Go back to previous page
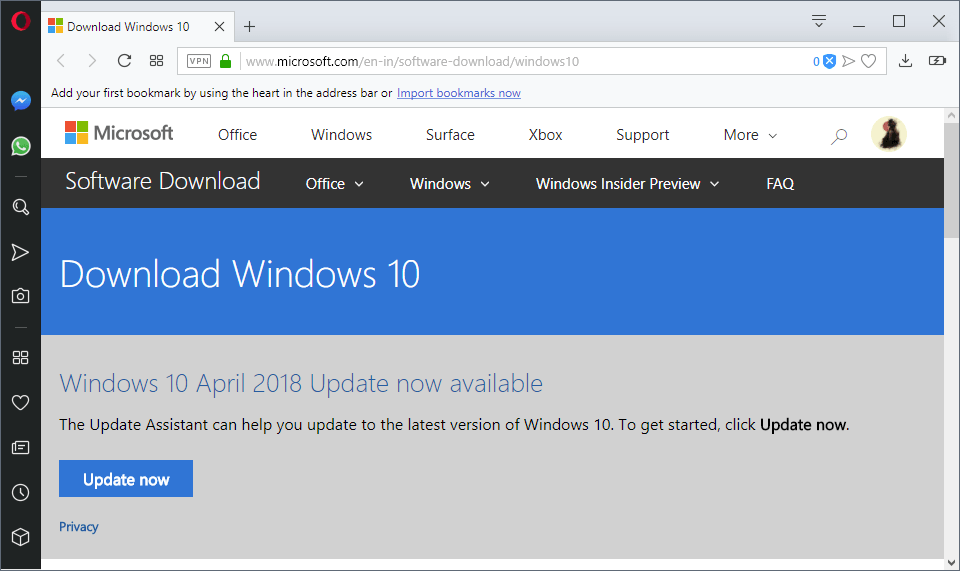960x571 pixels. pos(61,61)
